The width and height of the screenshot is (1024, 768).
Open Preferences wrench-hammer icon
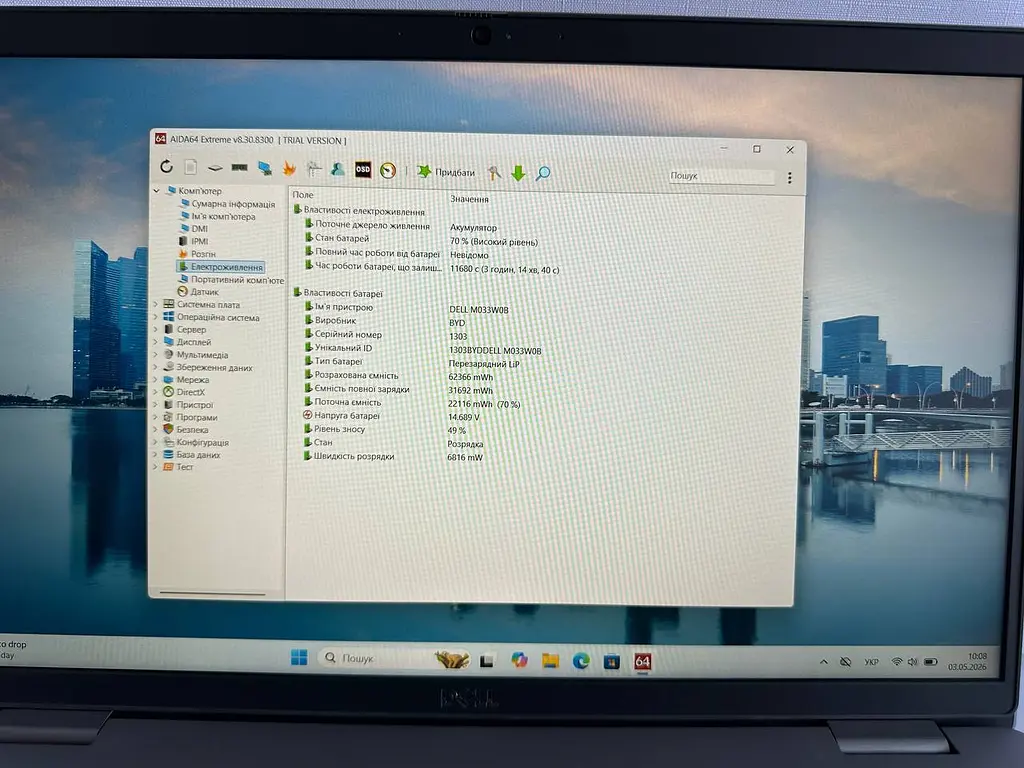pyautogui.click(x=494, y=172)
